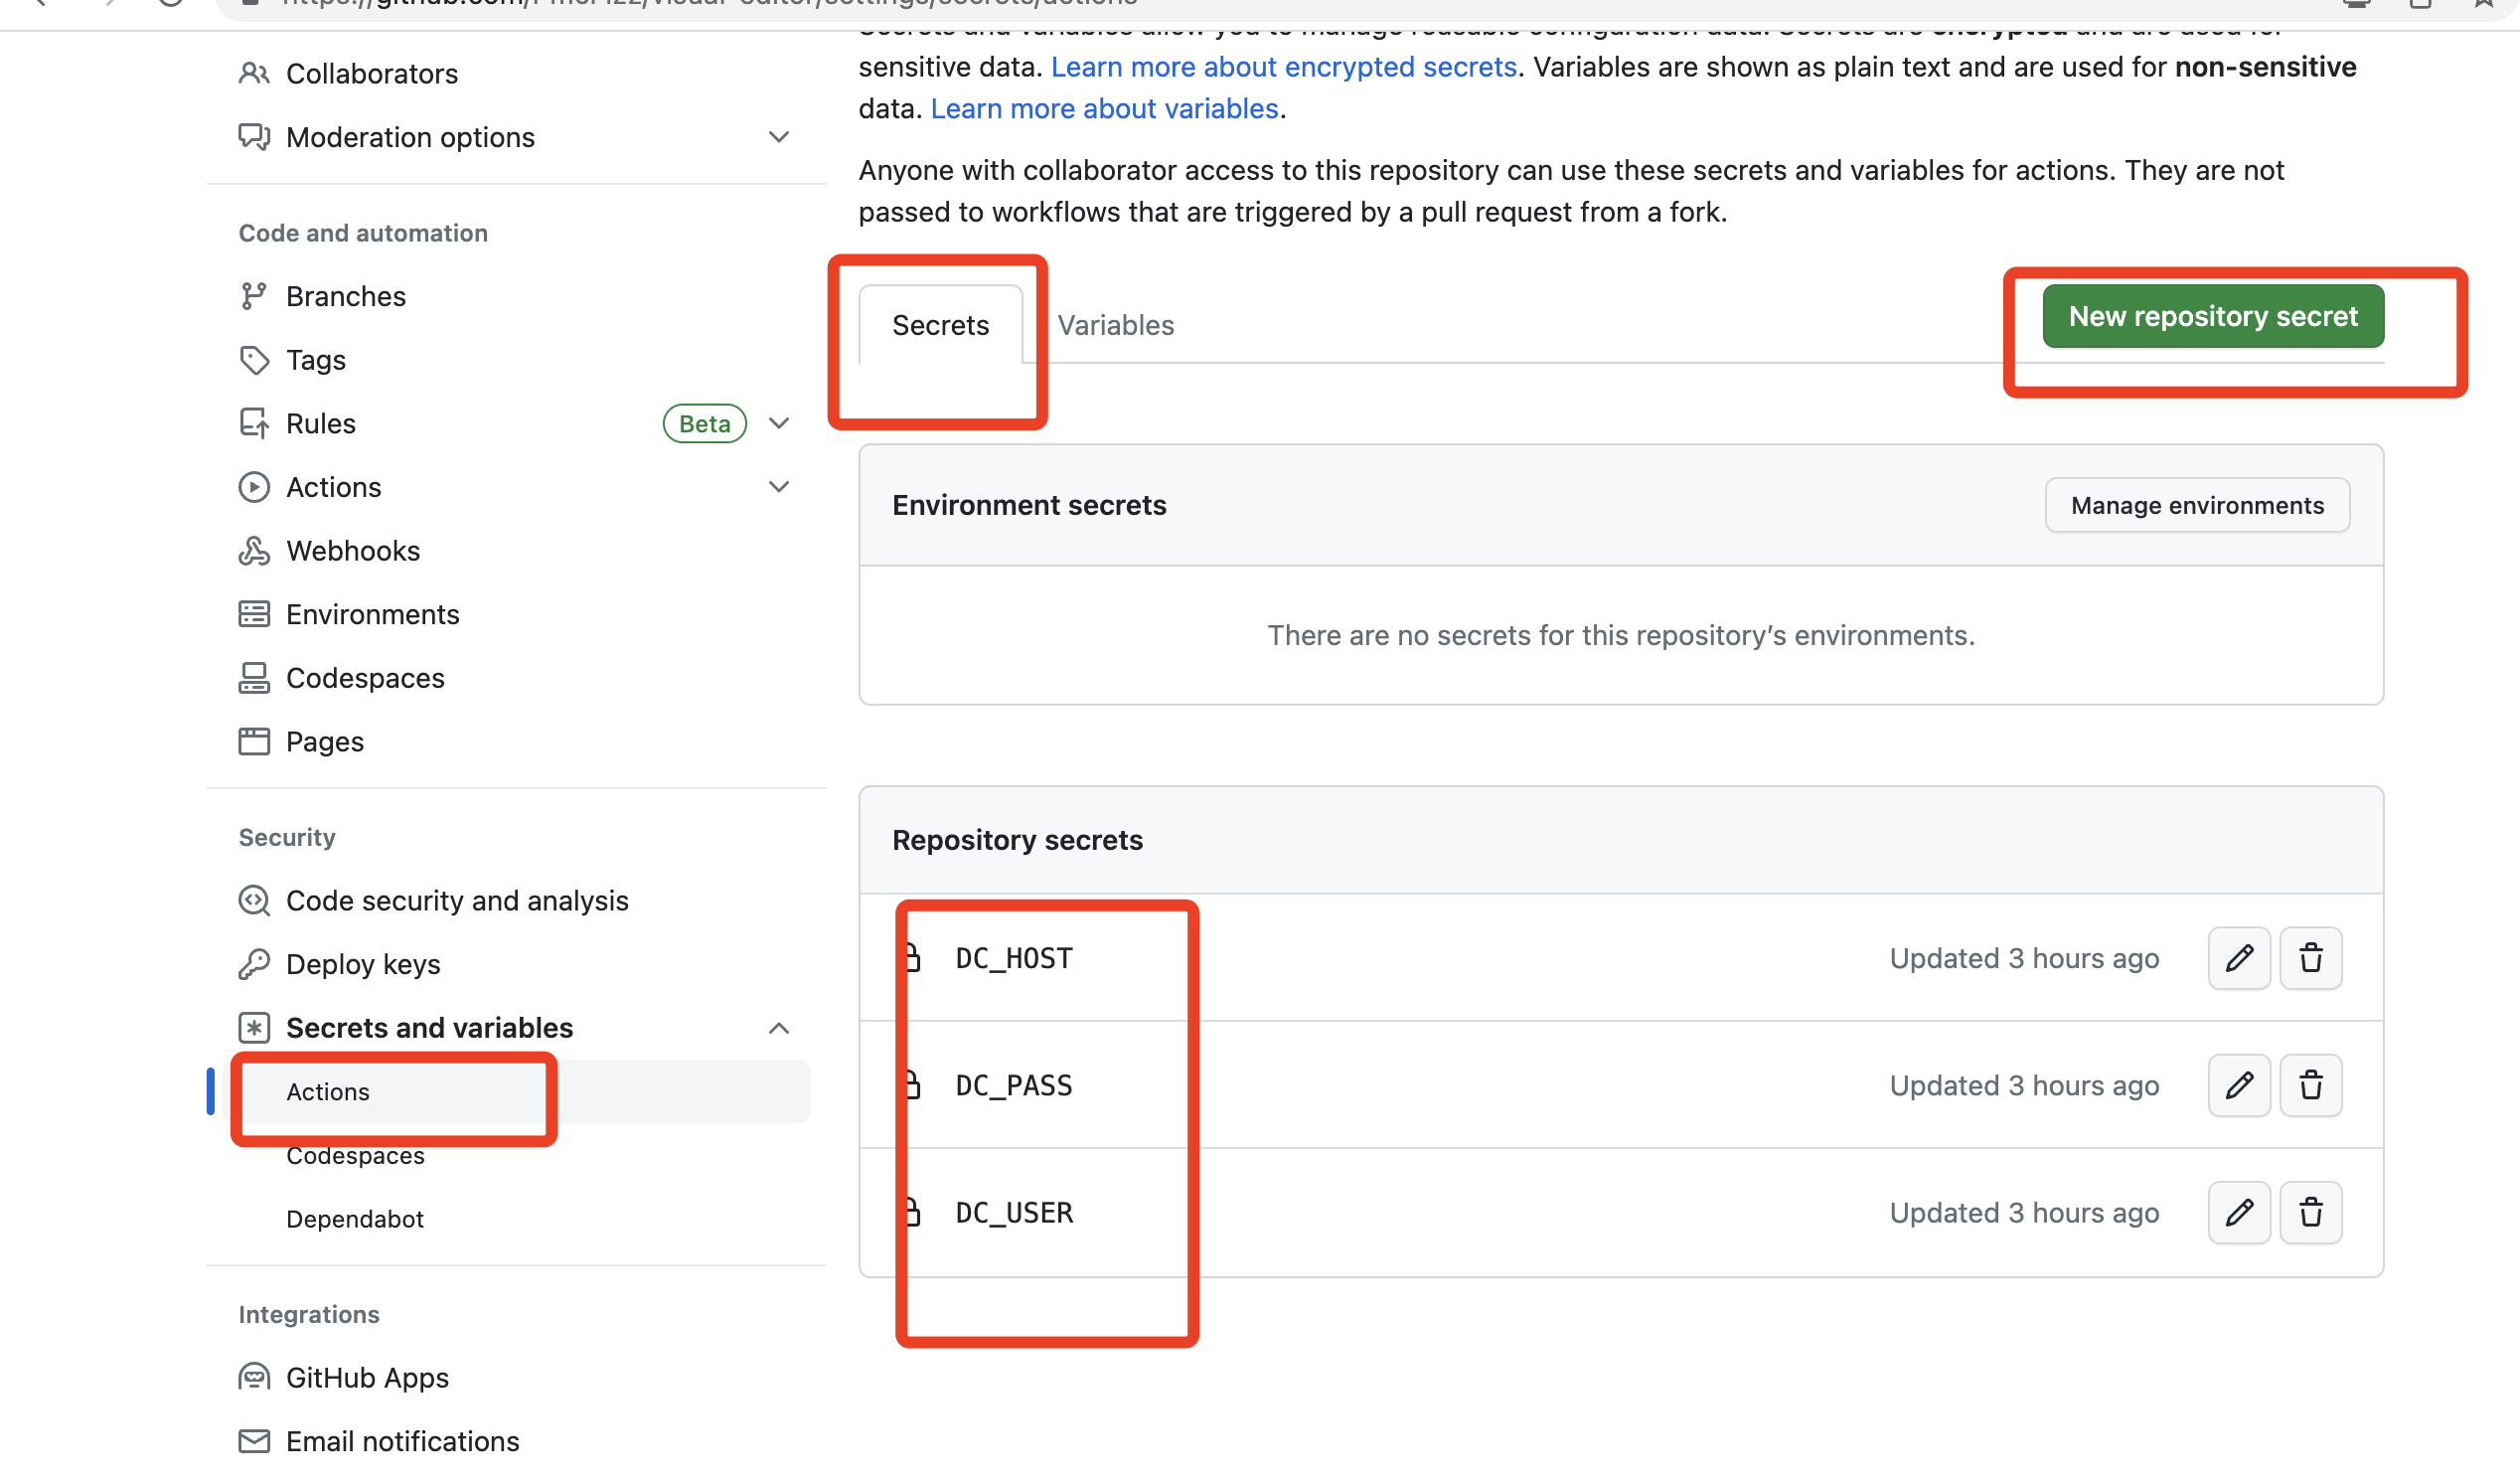Click the edit pencil icon for DC_HOST
The height and width of the screenshot is (1483, 2520).
(2238, 957)
